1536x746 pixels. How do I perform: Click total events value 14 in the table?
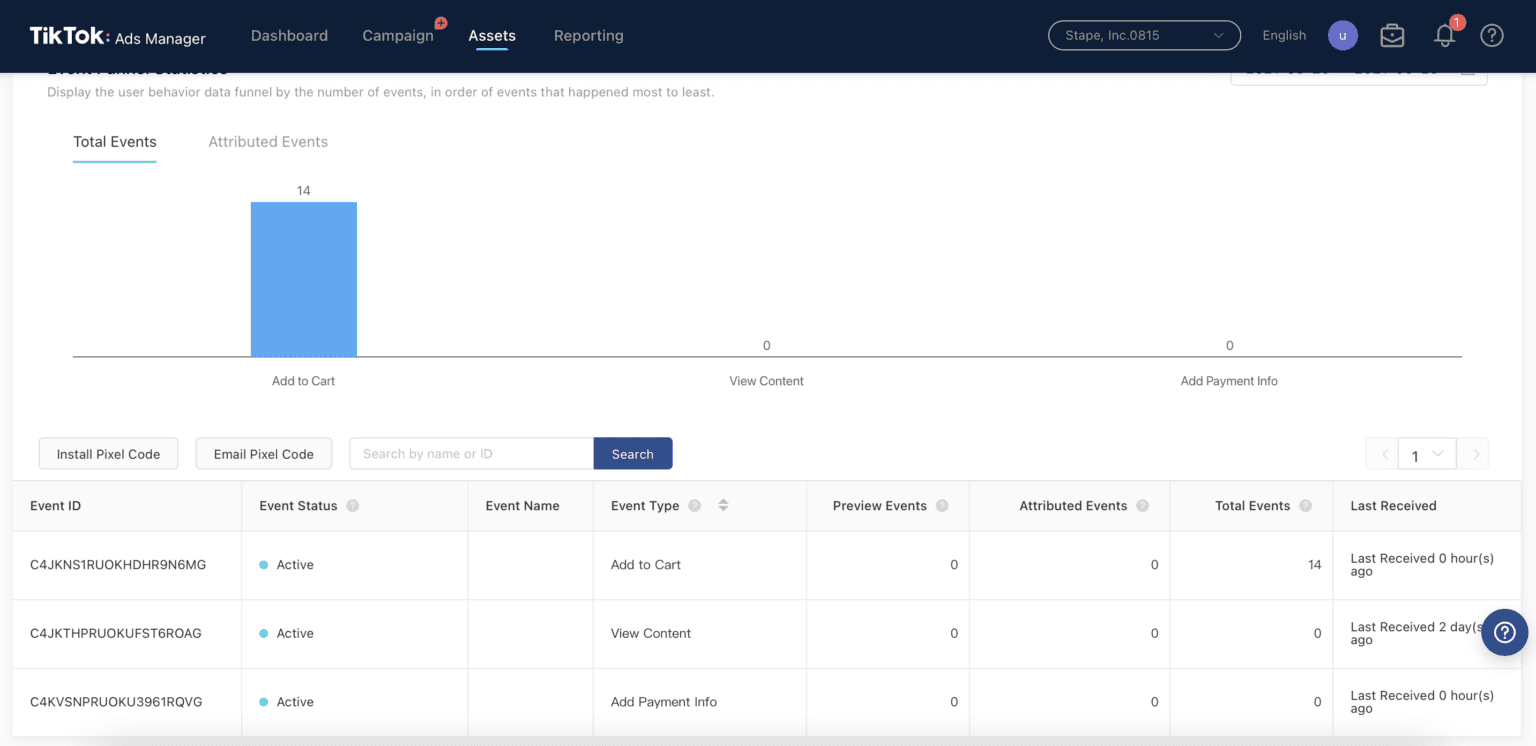(1315, 565)
